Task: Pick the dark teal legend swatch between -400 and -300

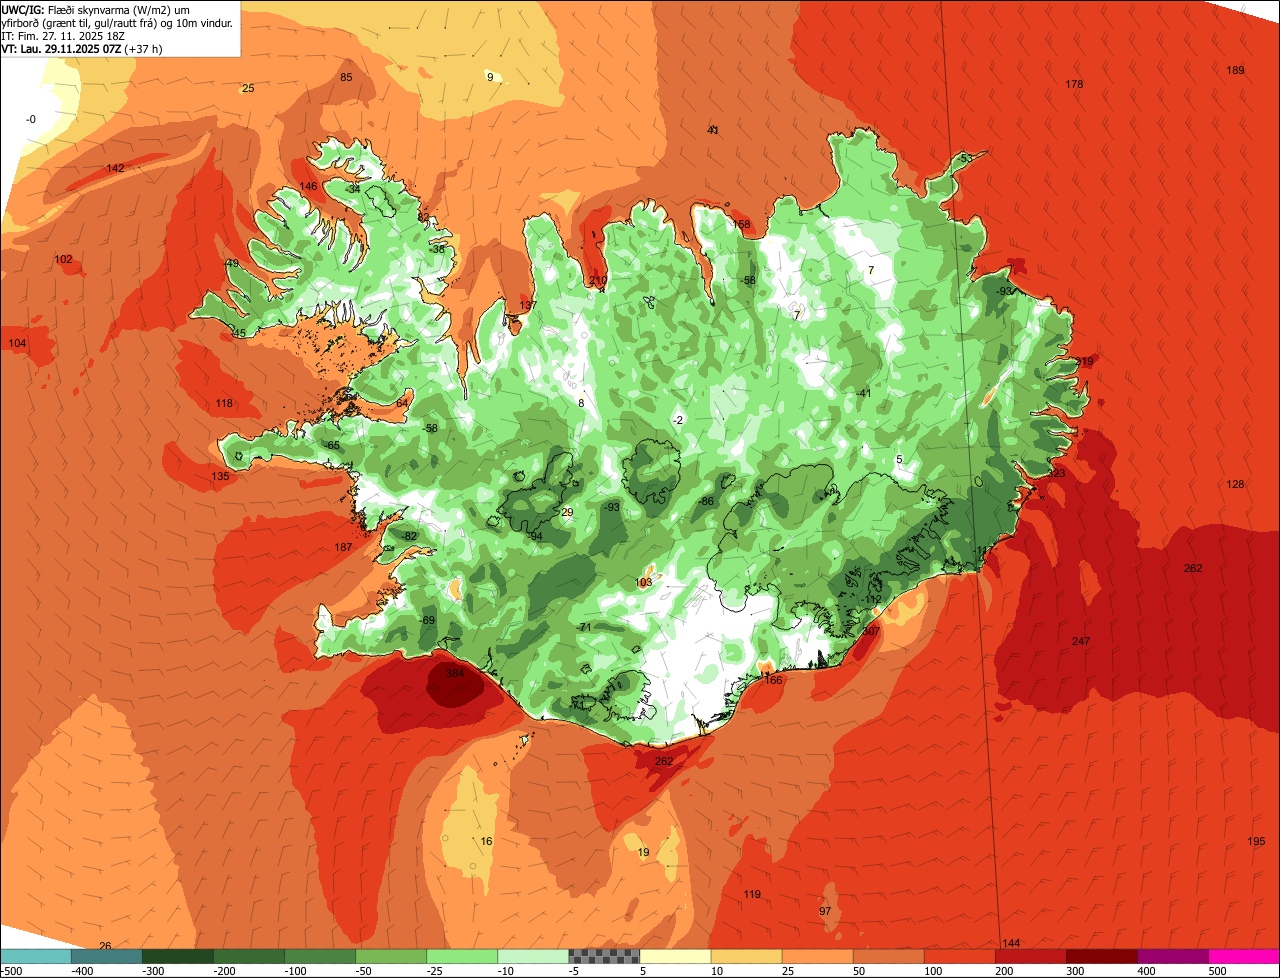Action: [106, 957]
